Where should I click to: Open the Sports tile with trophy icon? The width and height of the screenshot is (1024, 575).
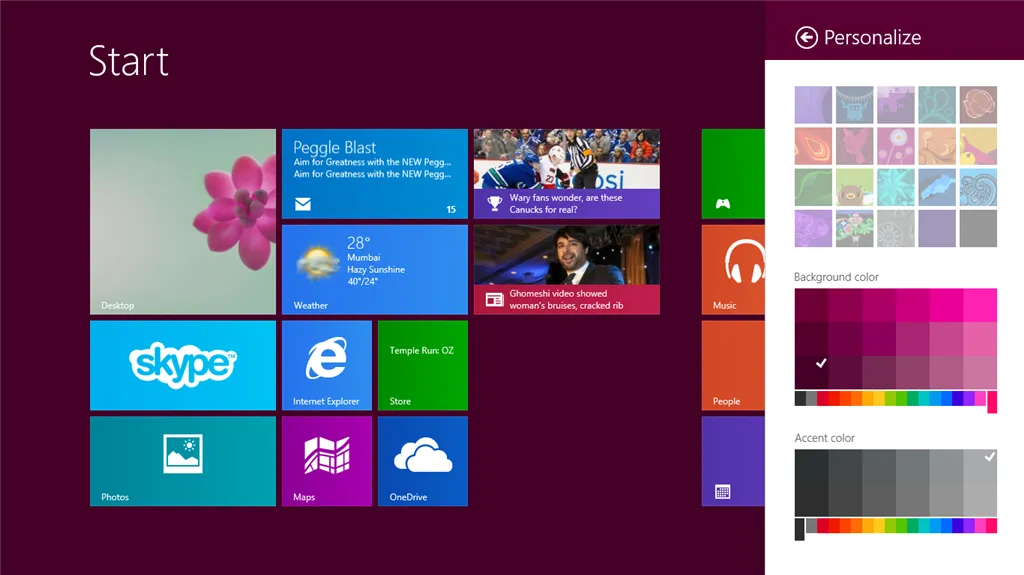coord(567,173)
